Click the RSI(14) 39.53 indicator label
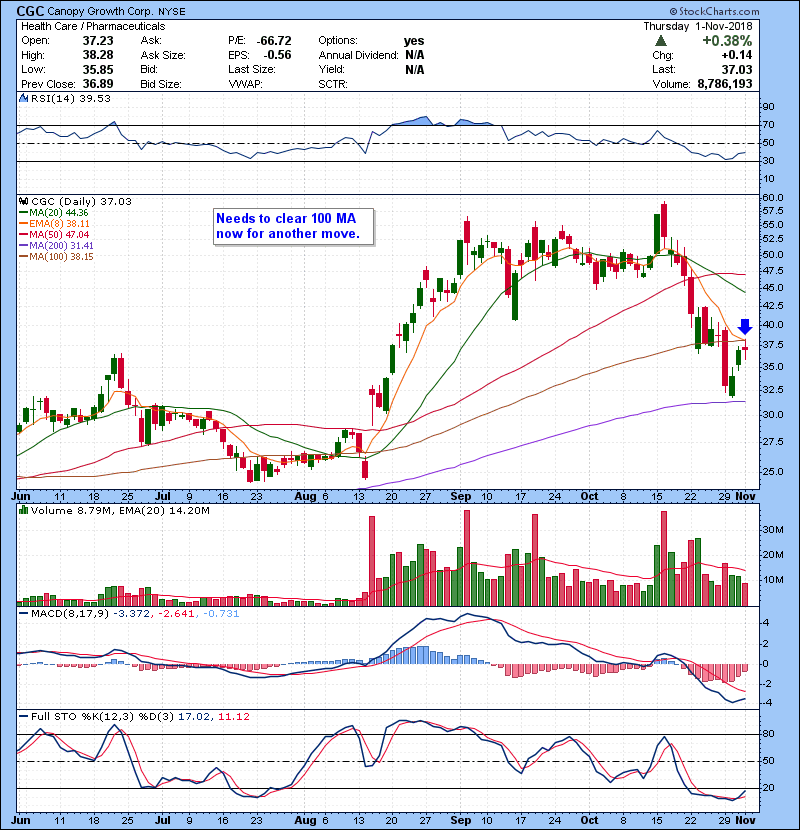This screenshot has width=800, height=830. [71, 98]
